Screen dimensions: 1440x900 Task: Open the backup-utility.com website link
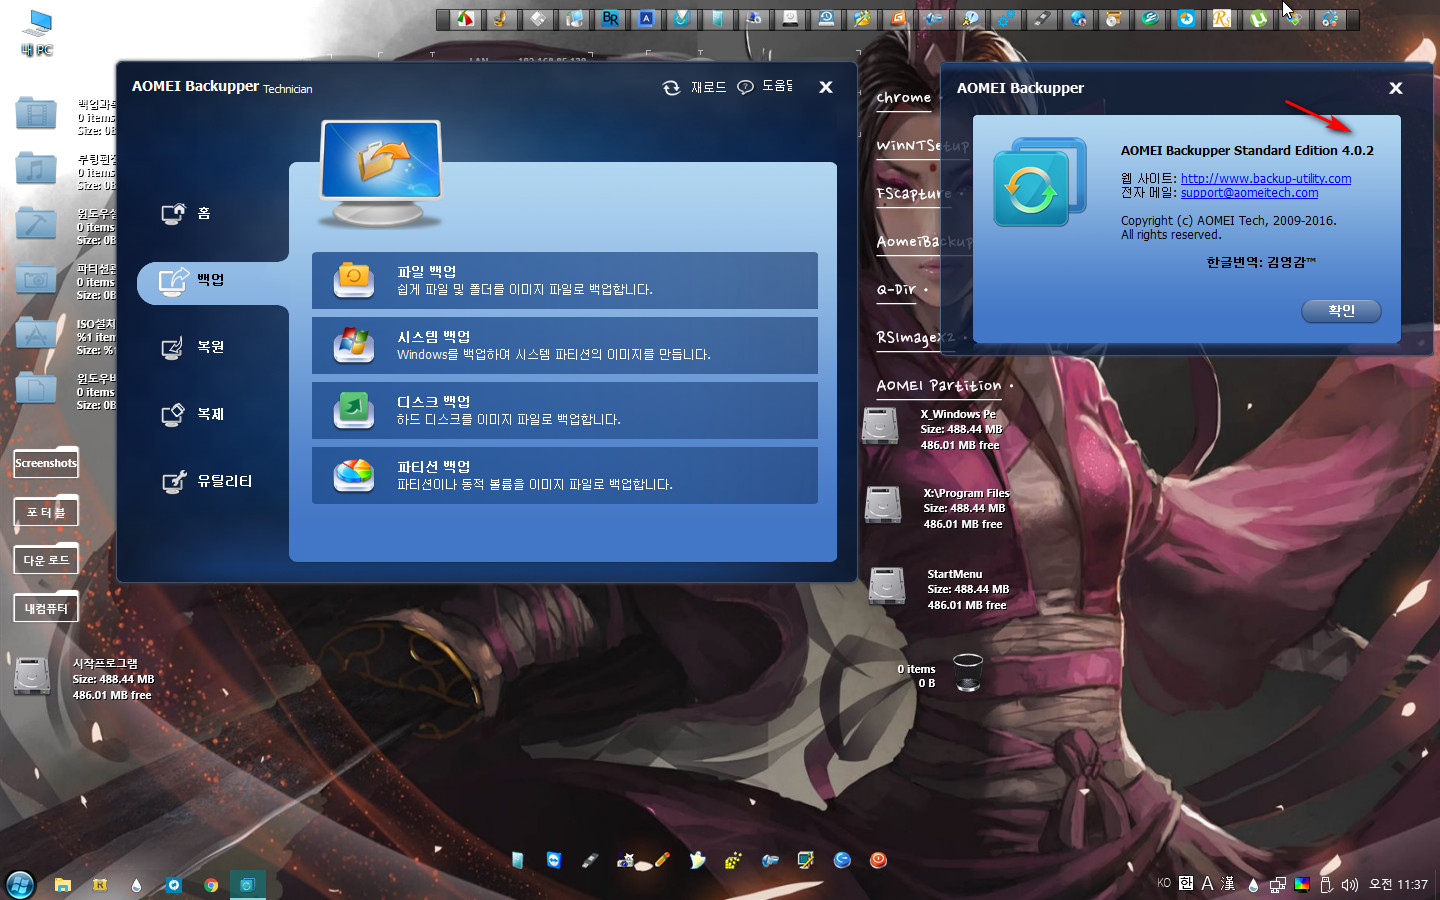click(1266, 179)
